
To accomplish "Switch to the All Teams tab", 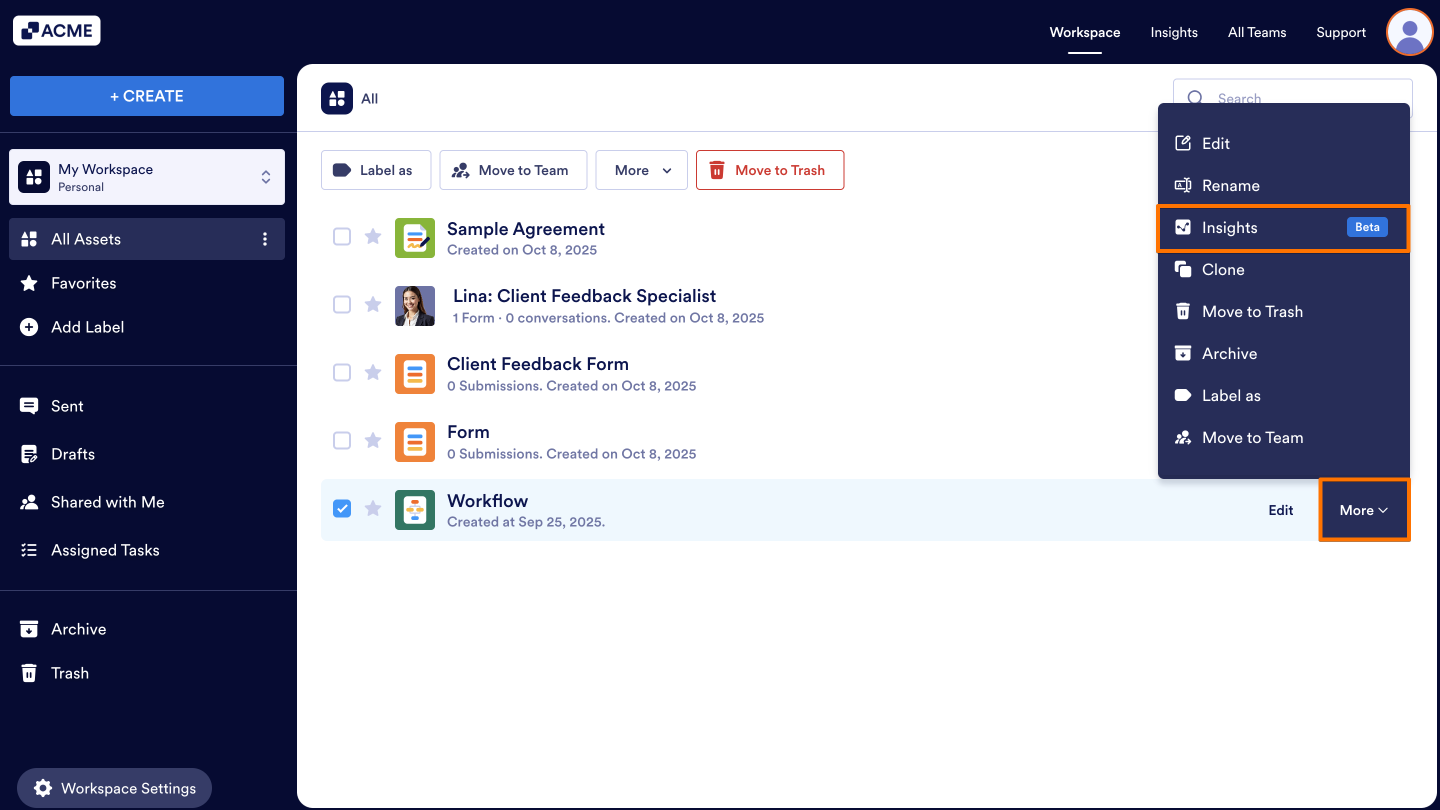I will (x=1257, y=32).
